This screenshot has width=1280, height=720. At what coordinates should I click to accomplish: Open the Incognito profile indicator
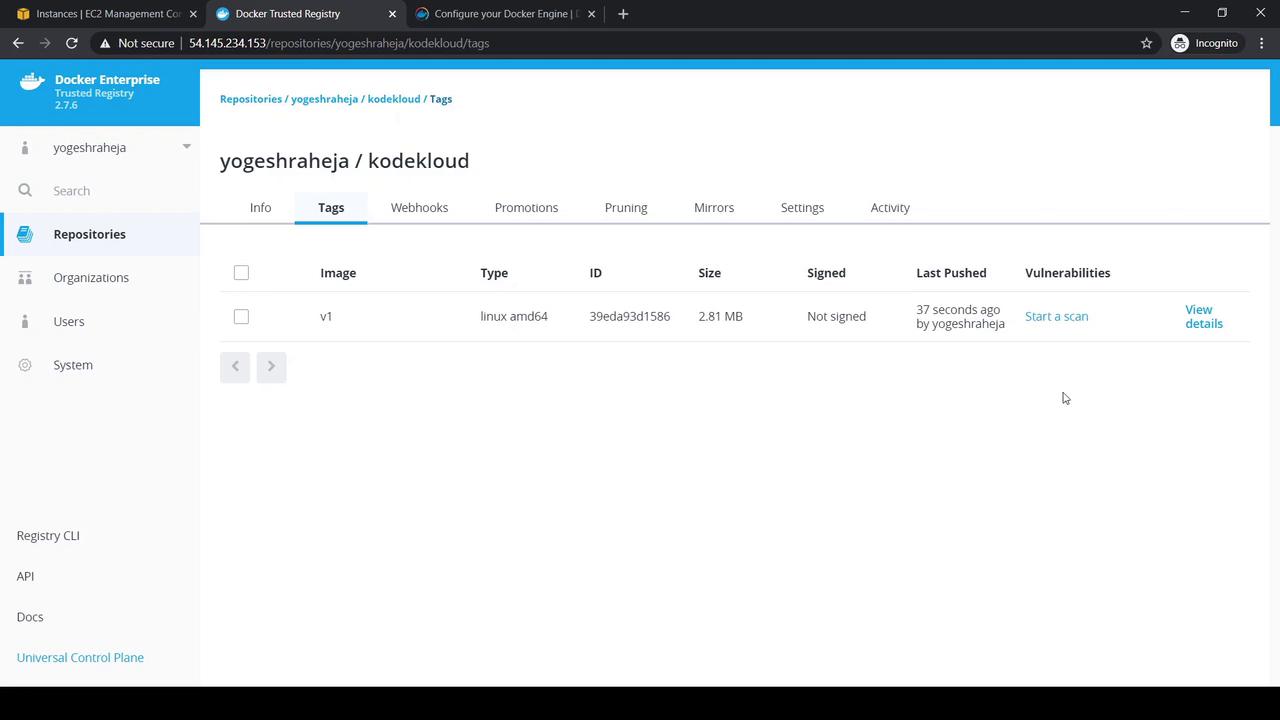[1205, 43]
